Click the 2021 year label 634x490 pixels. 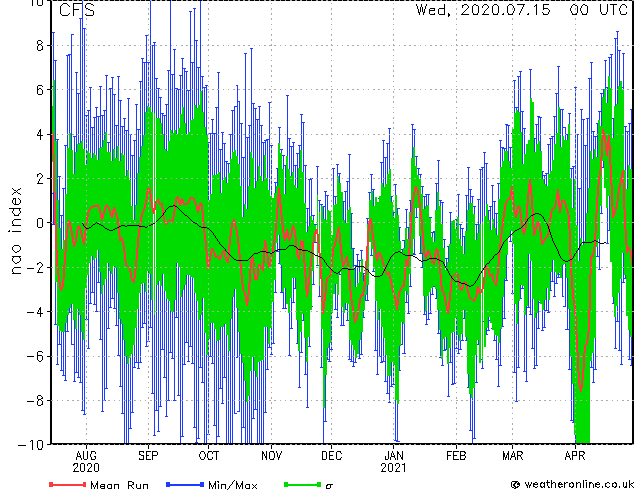pyautogui.click(x=393, y=468)
